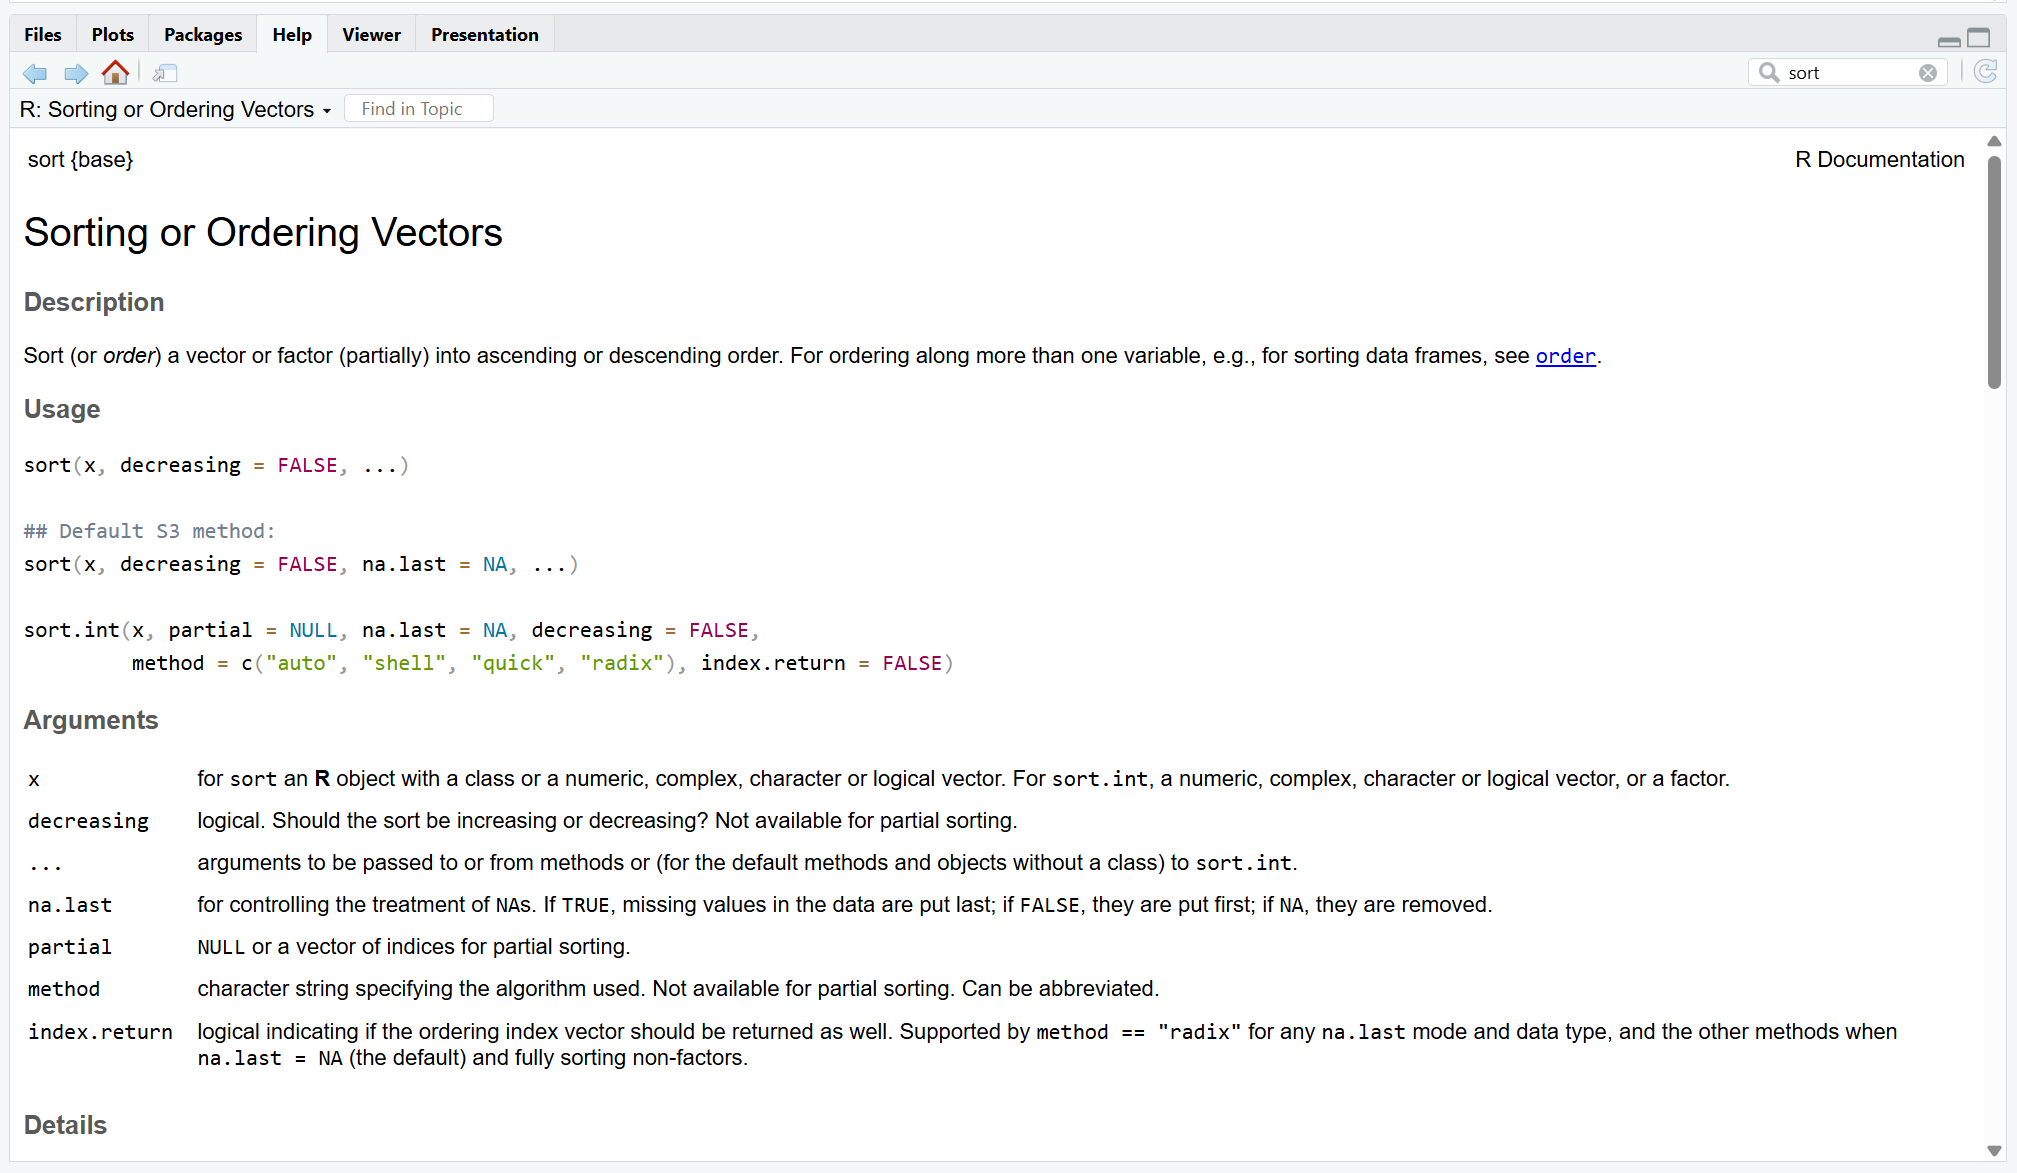Image resolution: width=2017 pixels, height=1173 pixels.
Task: Follow the 'order' documentation link
Action: (x=1565, y=356)
